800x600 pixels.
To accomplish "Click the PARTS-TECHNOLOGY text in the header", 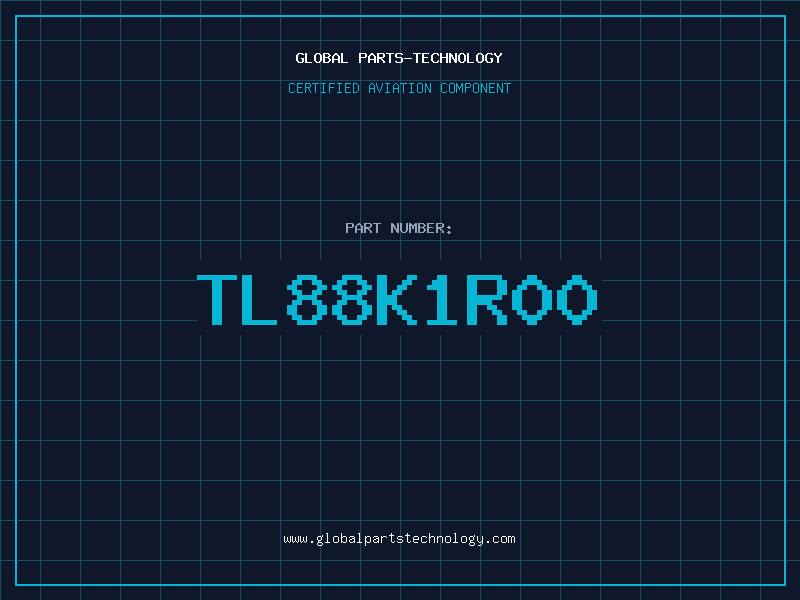I will tap(430, 58).
